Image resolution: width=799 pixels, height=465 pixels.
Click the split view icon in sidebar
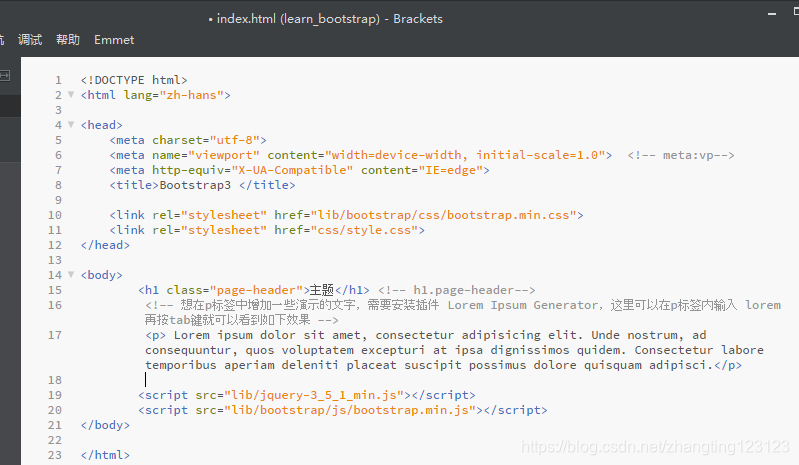(5, 75)
